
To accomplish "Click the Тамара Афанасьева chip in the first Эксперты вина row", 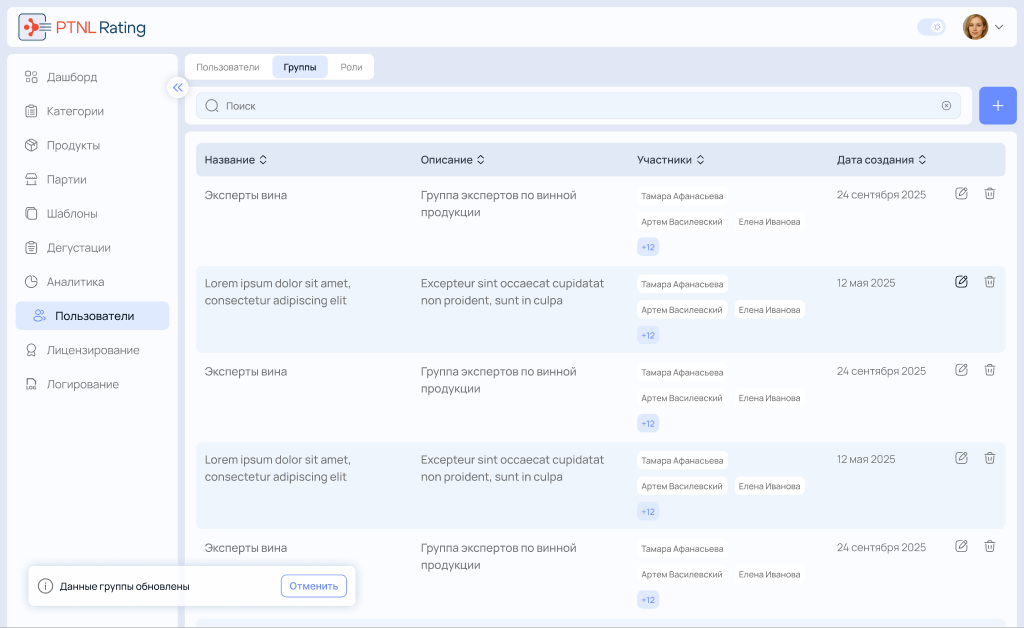I will pyautogui.click(x=682, y=196).
